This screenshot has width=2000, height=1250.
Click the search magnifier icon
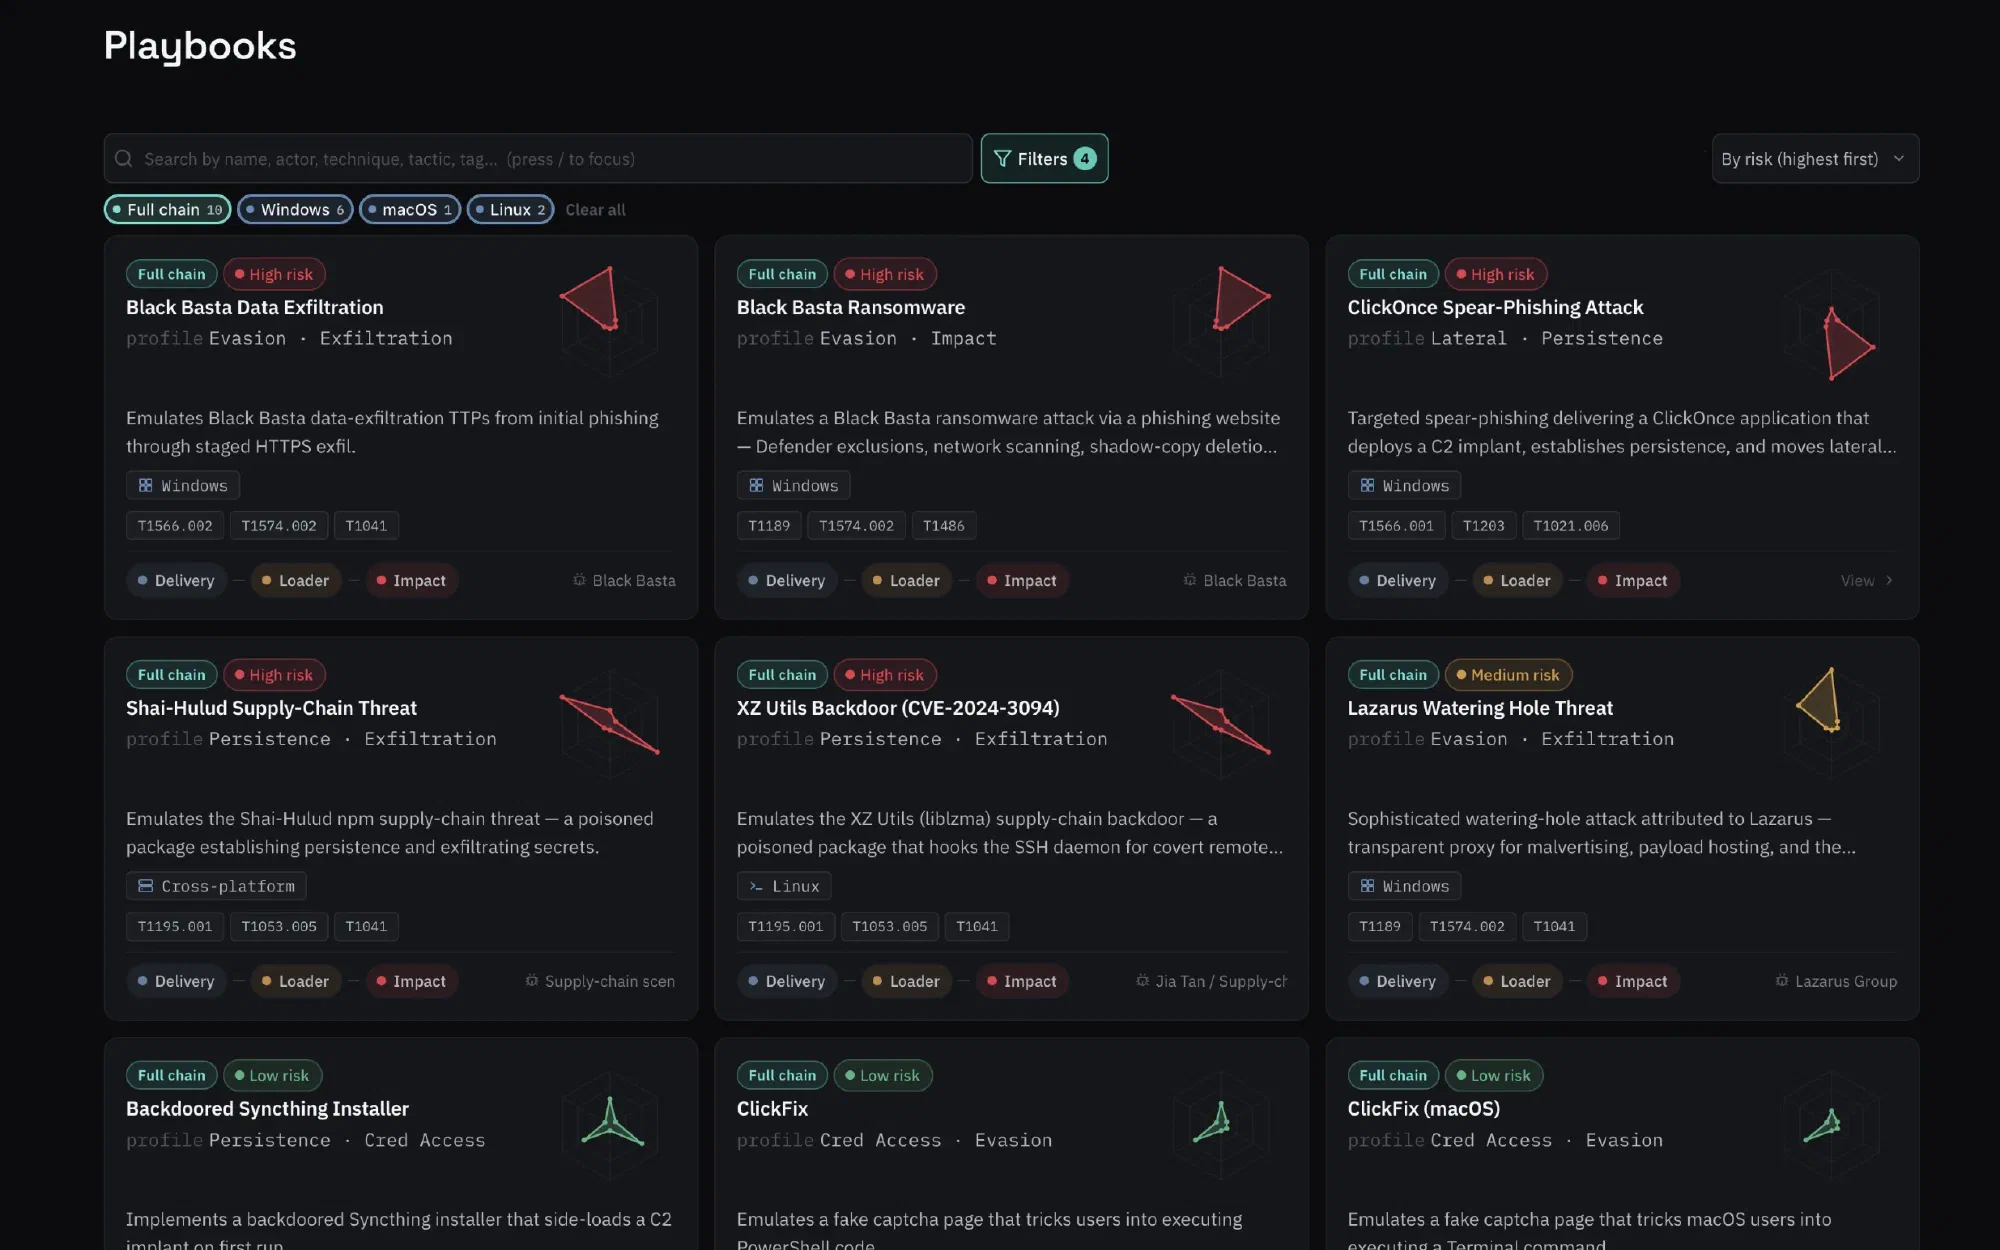(124, 159)
